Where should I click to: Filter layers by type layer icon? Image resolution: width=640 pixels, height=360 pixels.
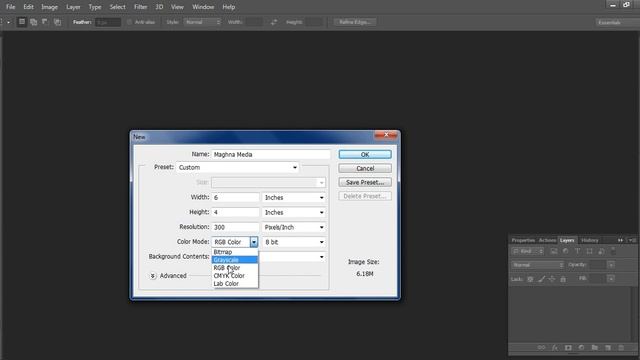pyautogui.click(x=577, y=251)
